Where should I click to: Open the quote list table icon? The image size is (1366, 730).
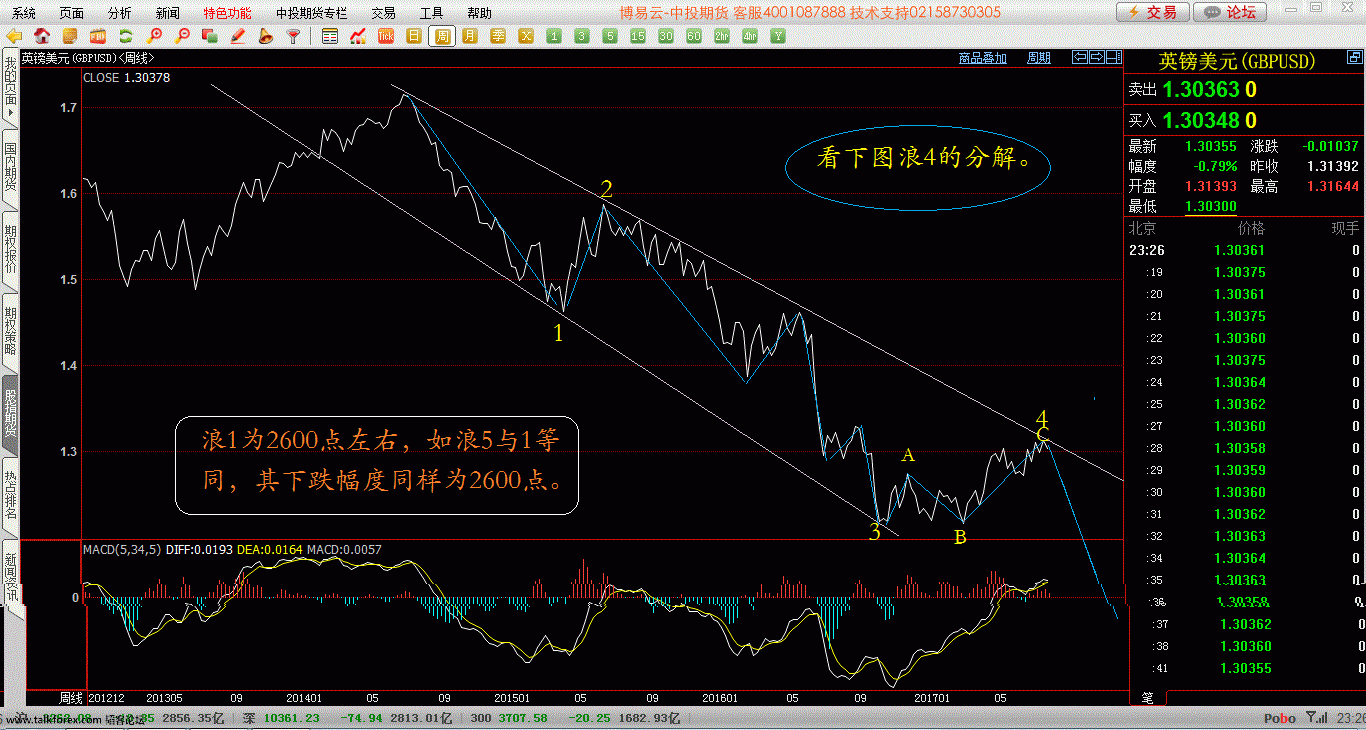click(330, 36)
